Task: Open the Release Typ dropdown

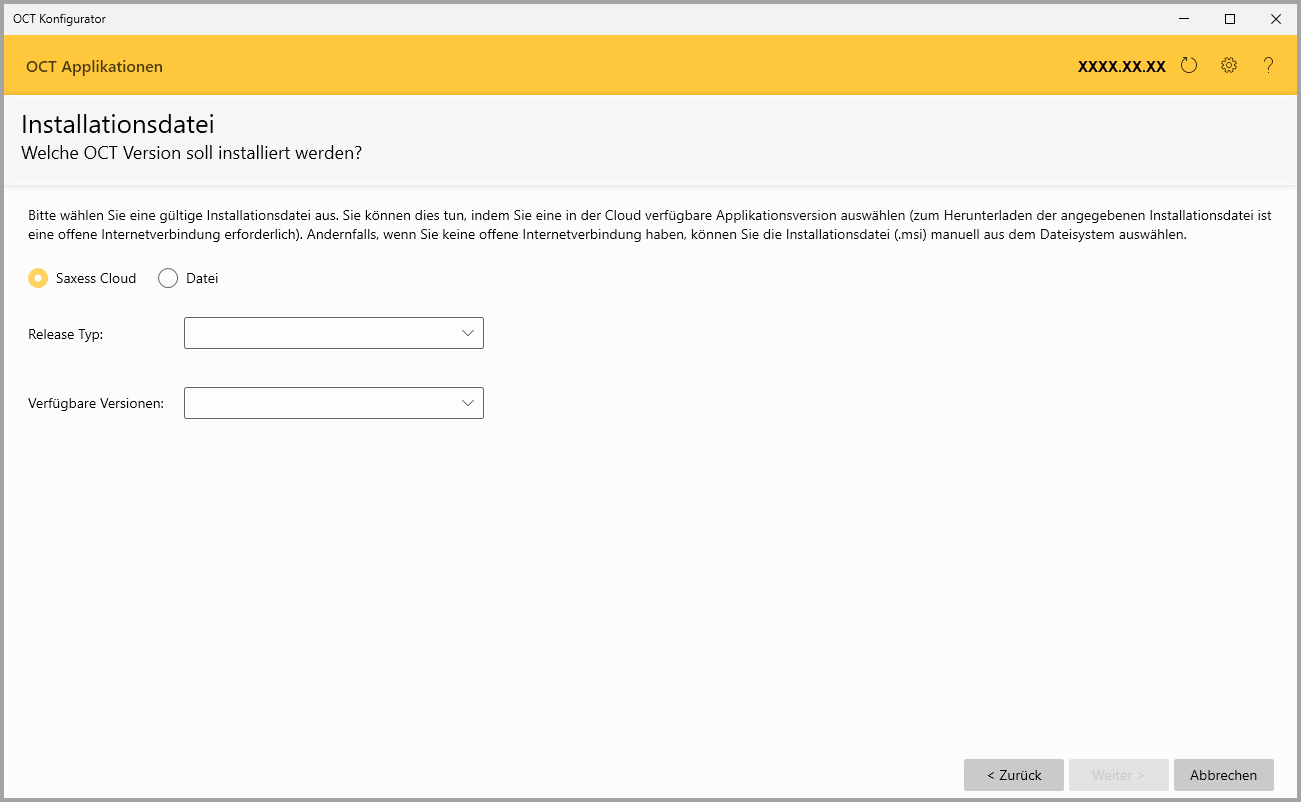Action: coord(334,333)
